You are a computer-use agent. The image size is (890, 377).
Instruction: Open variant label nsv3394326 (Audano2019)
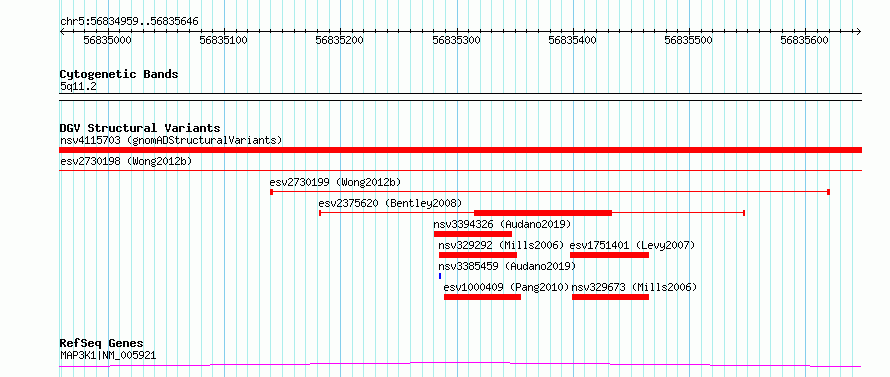click(x=502, y=224)
